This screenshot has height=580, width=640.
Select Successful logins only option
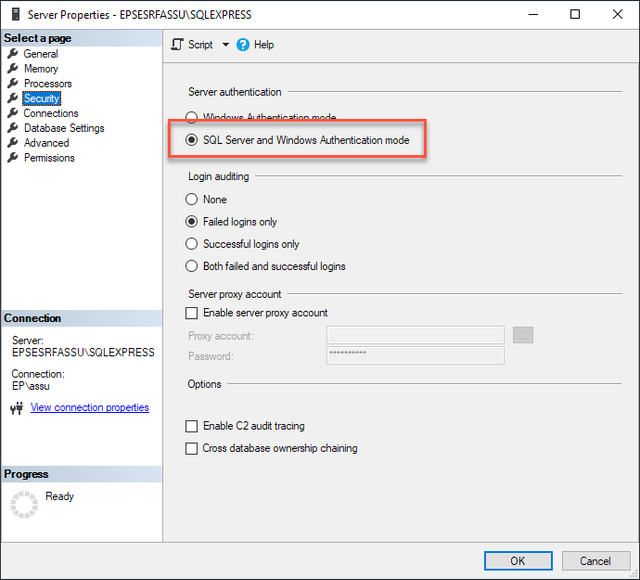coord(242,244)
